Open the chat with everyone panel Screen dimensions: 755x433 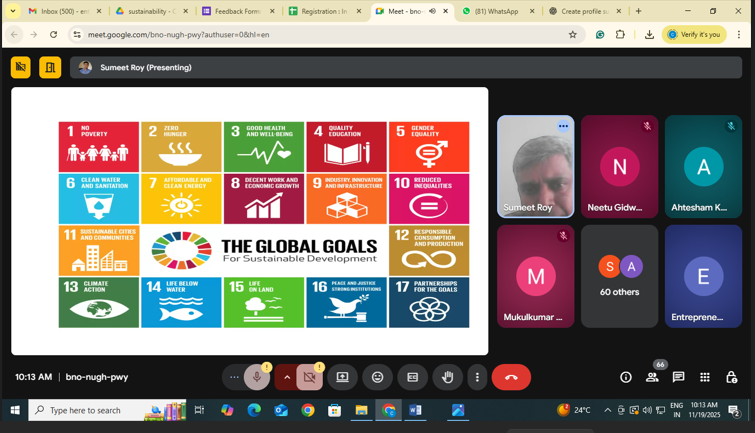pos(678,377)
